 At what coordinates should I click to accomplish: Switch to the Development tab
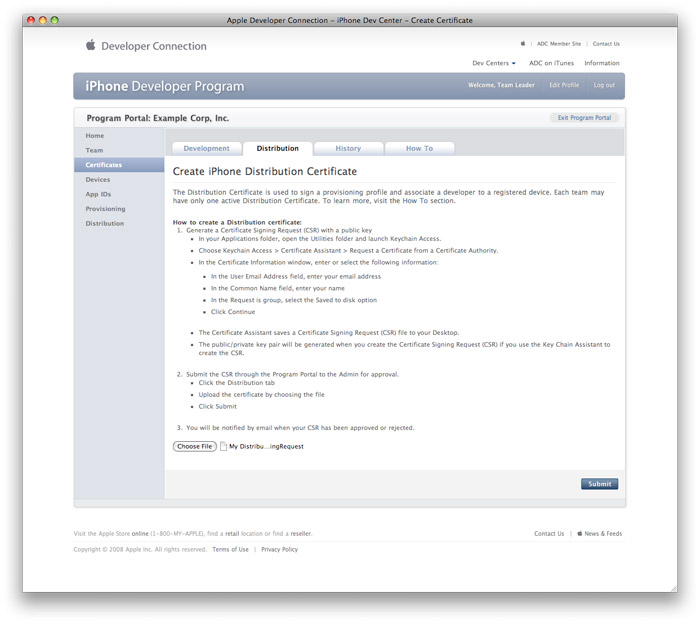pos(206,149)
